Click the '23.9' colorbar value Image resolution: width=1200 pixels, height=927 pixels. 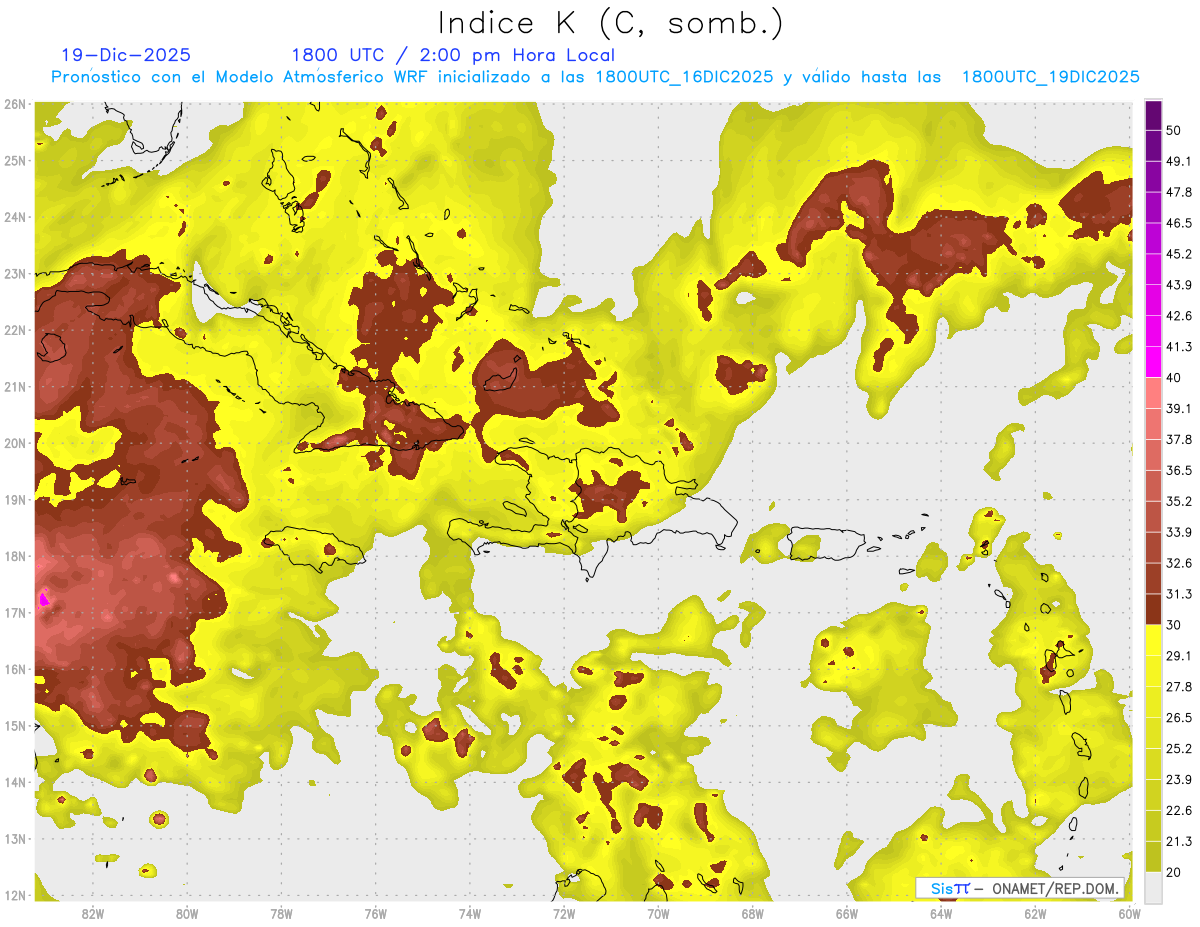click(1179, 779)
